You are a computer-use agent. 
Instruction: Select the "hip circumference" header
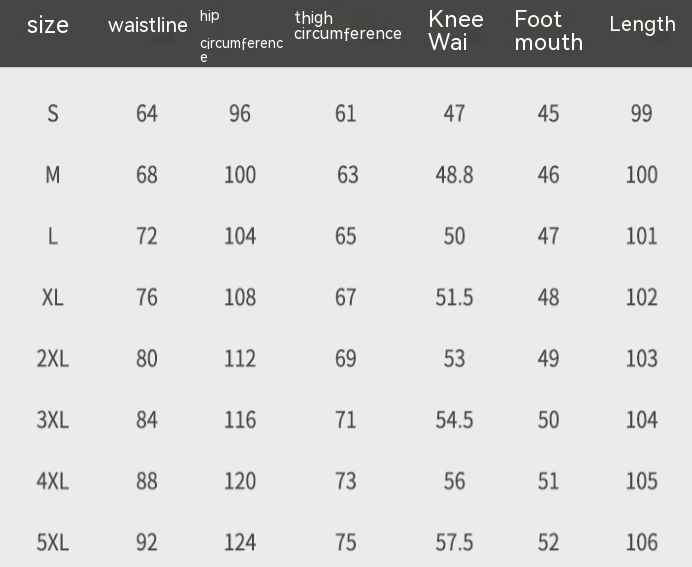(240, 37)
